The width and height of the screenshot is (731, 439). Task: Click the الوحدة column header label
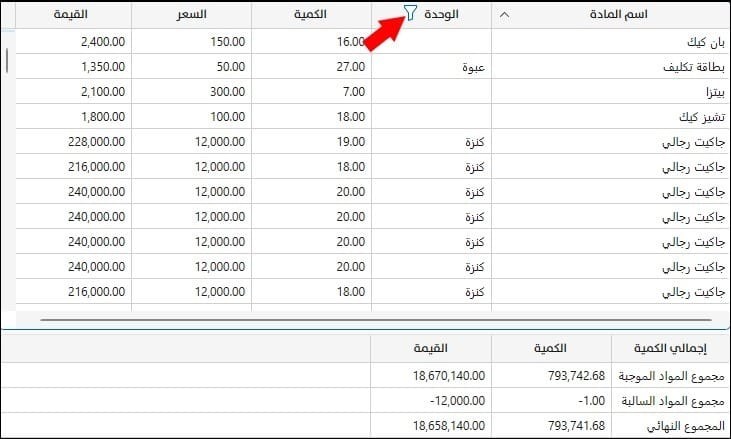(x=441, y=15)
